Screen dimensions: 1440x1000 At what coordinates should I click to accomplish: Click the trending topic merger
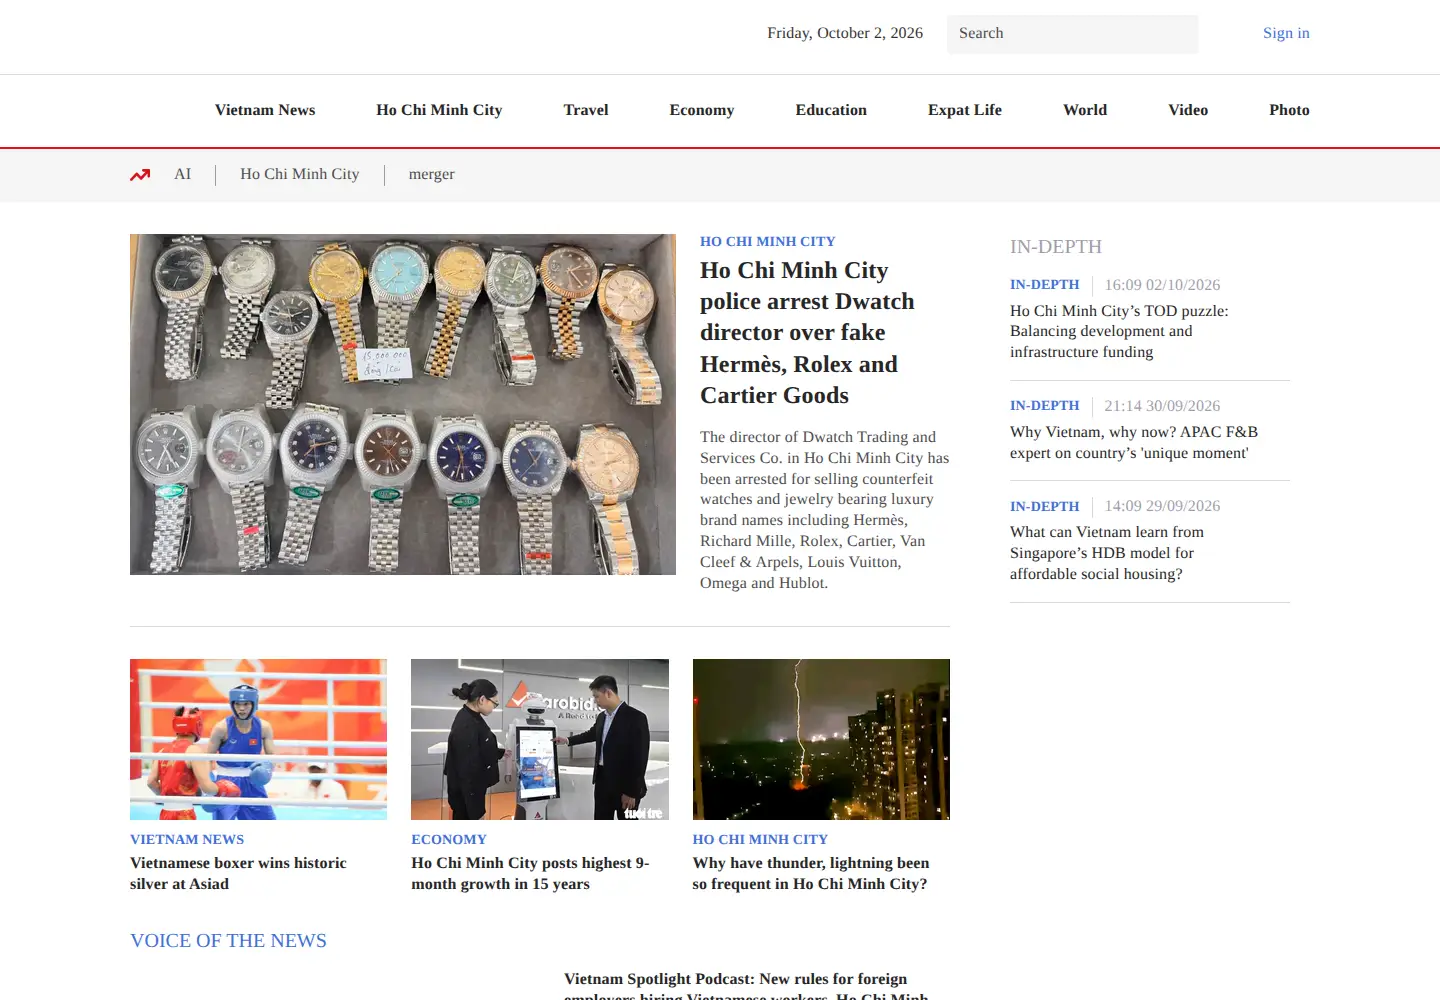(x=432, y=174)
